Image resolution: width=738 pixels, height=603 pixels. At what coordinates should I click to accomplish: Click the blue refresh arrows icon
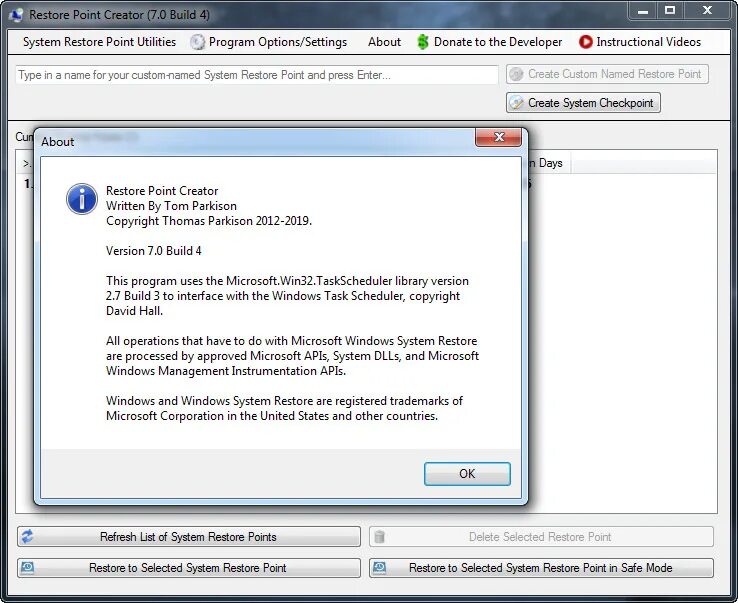[x=27, y=536]
